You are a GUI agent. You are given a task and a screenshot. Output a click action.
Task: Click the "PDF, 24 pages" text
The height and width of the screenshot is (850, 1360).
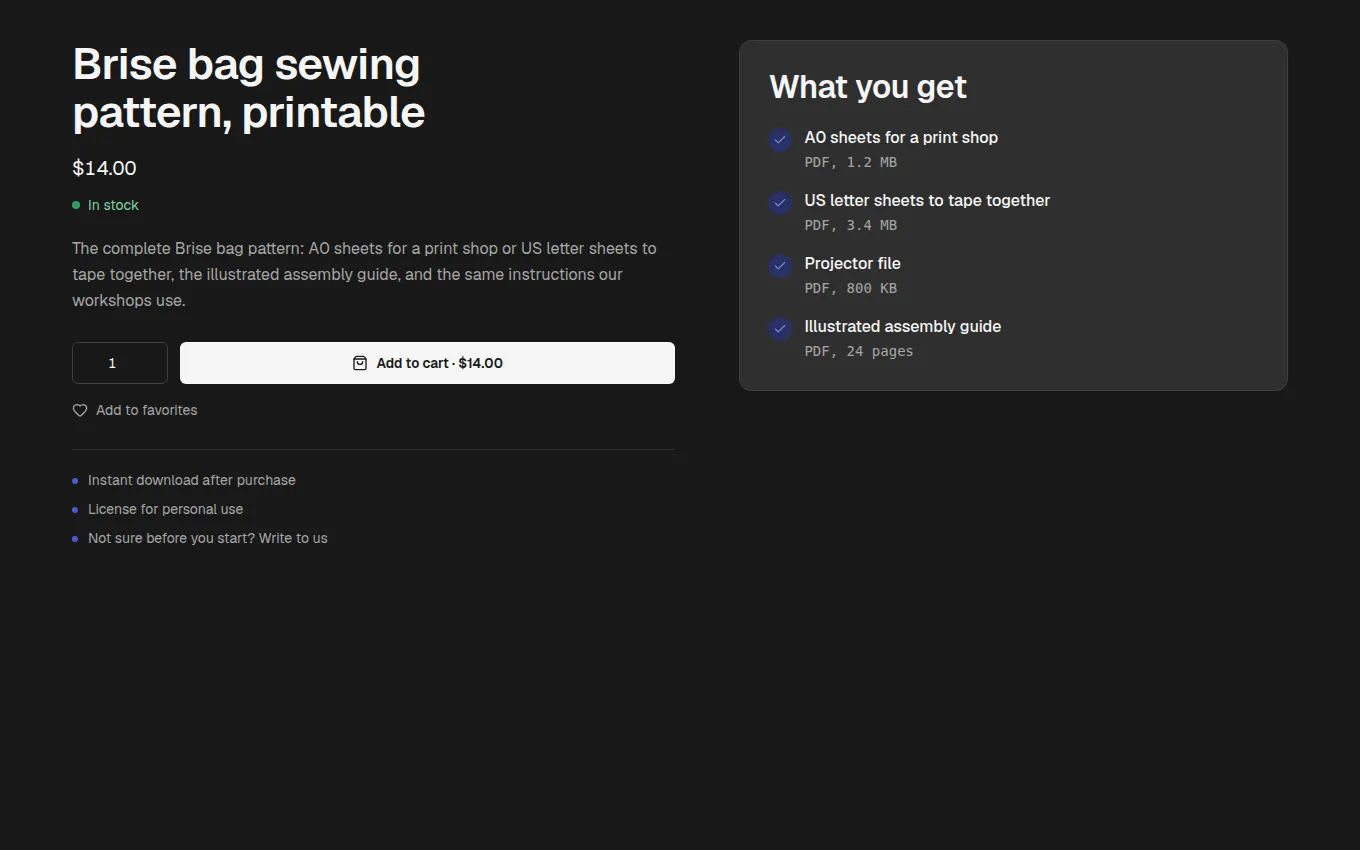(x=859, y=351)
